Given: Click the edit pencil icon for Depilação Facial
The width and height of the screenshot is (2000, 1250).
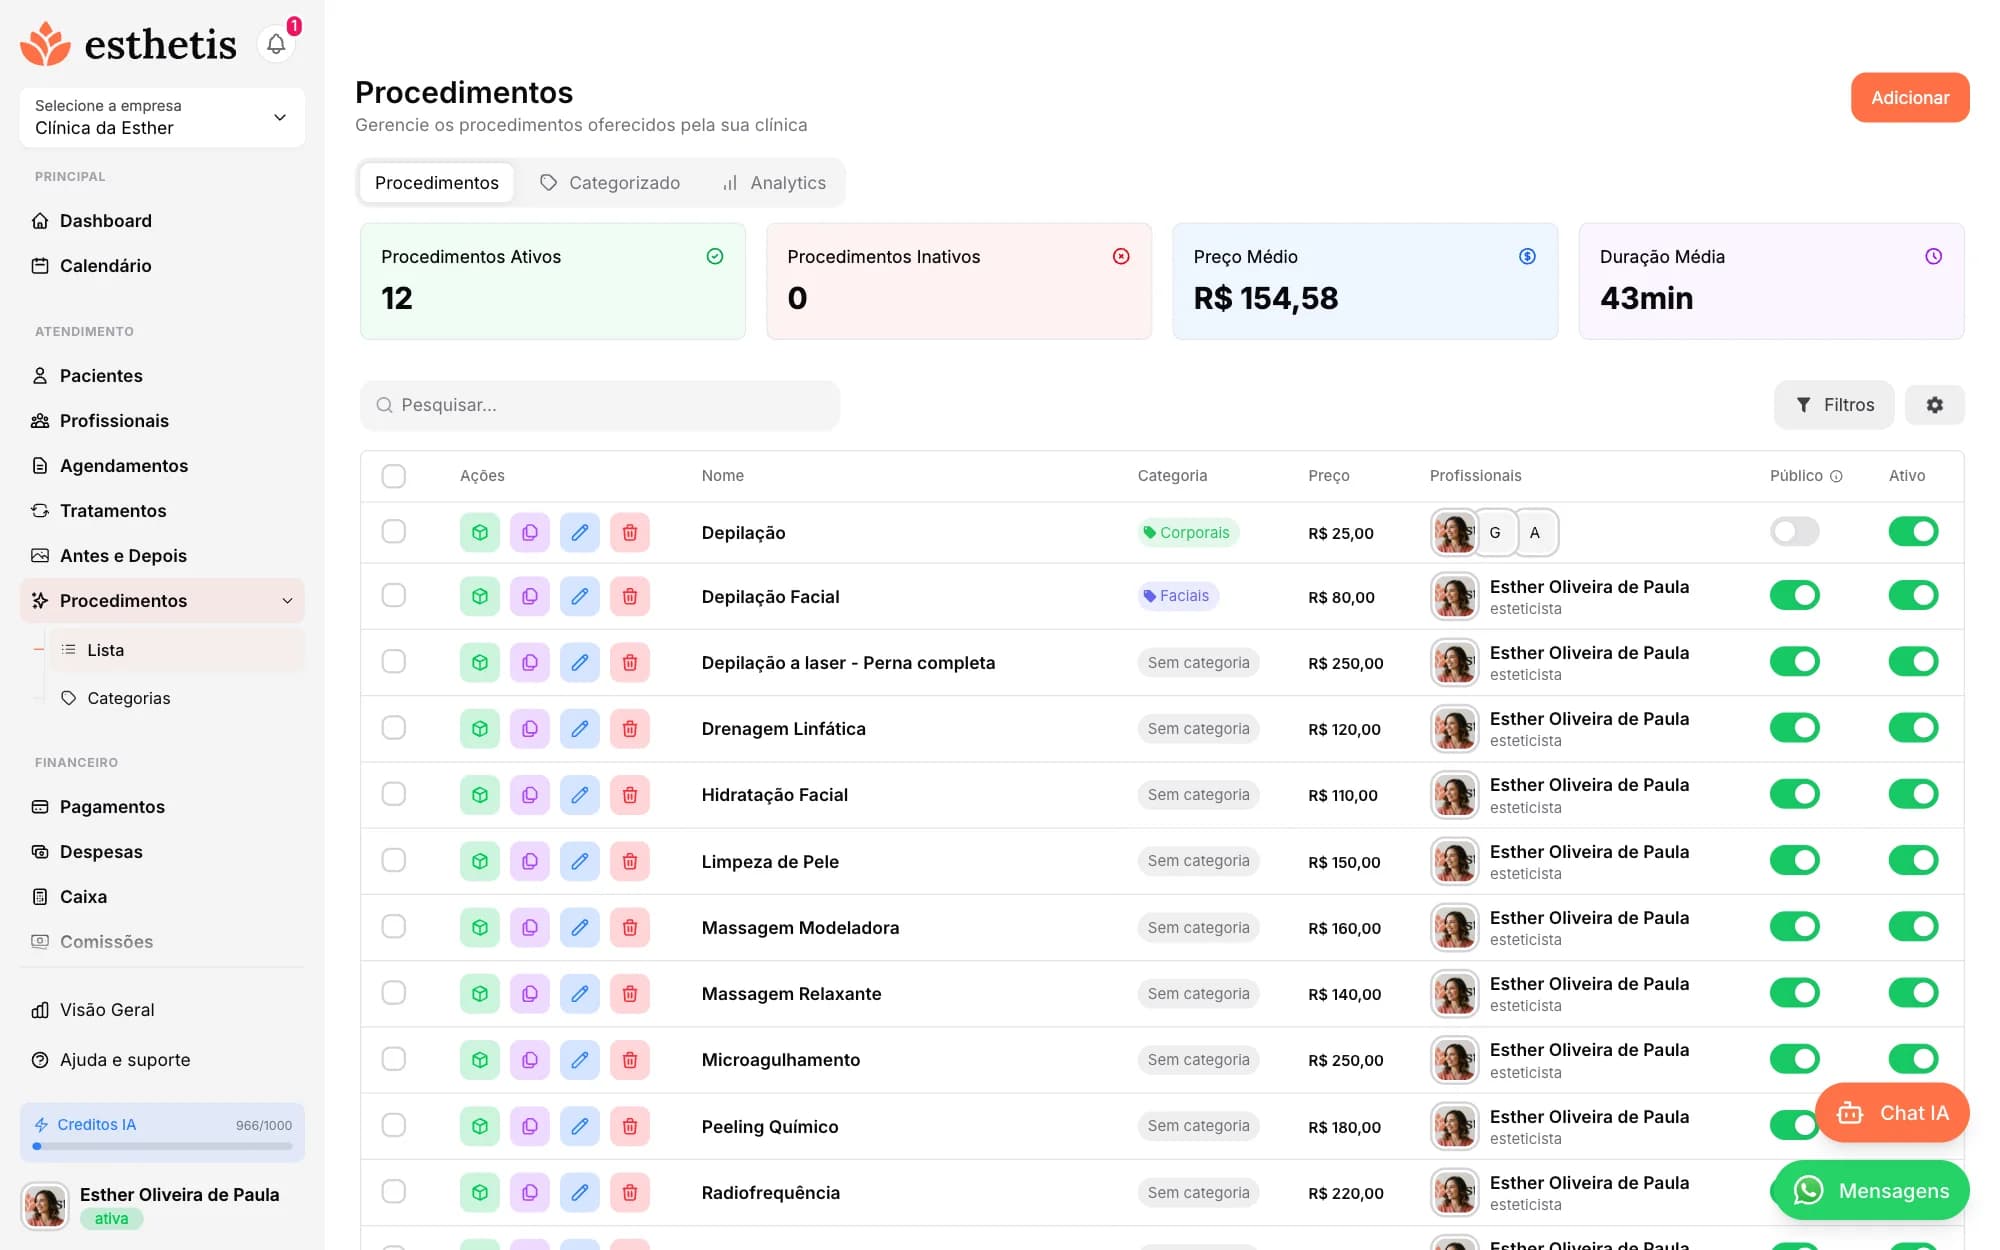Looking at the screenshot, I should [x=580, y=597].
